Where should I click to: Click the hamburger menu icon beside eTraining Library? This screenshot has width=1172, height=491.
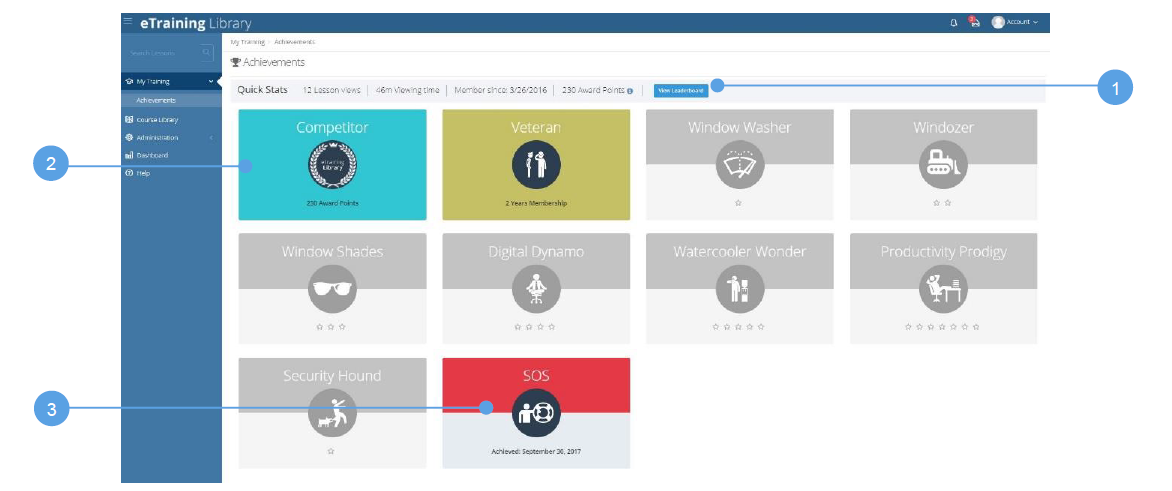[x=127, y=21]
